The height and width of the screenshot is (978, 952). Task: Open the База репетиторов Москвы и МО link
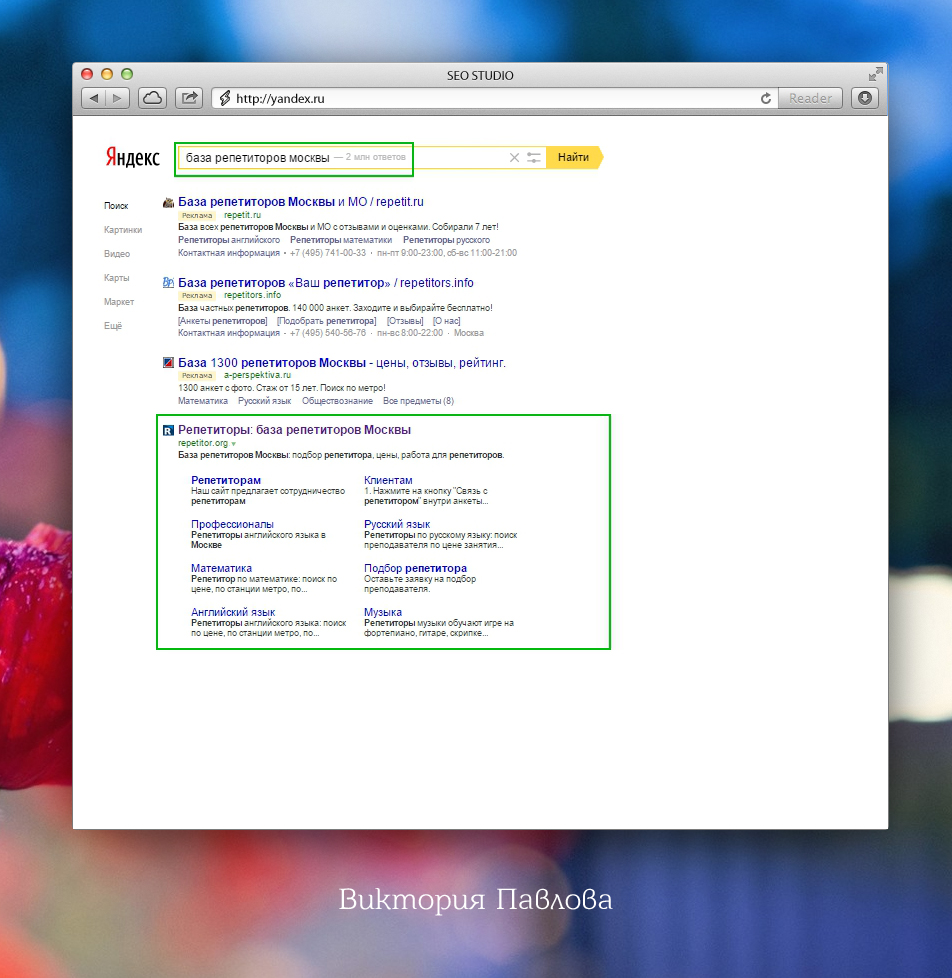point(301,201)
